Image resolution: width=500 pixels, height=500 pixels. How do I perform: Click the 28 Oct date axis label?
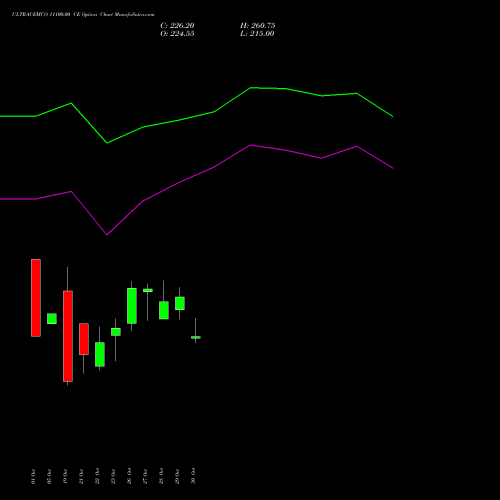tap(161, 476)
